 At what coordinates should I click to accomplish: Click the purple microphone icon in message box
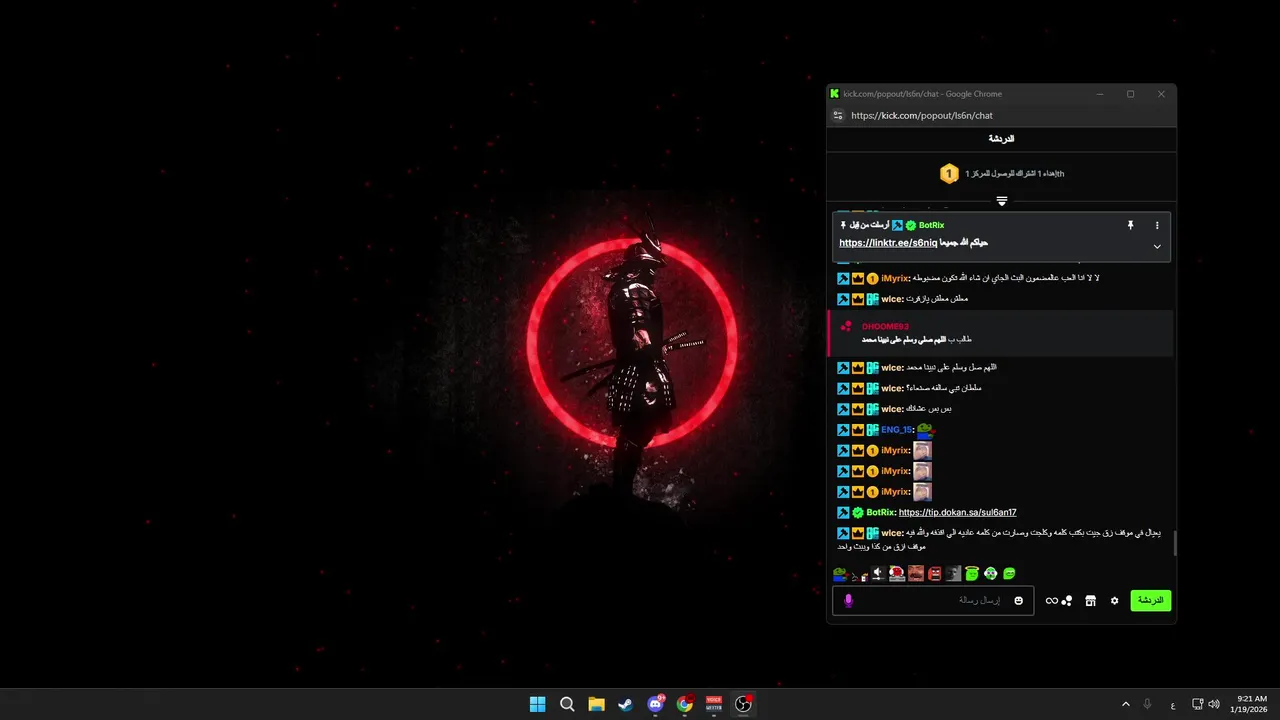pyautogui.click(x=848, y=600)
